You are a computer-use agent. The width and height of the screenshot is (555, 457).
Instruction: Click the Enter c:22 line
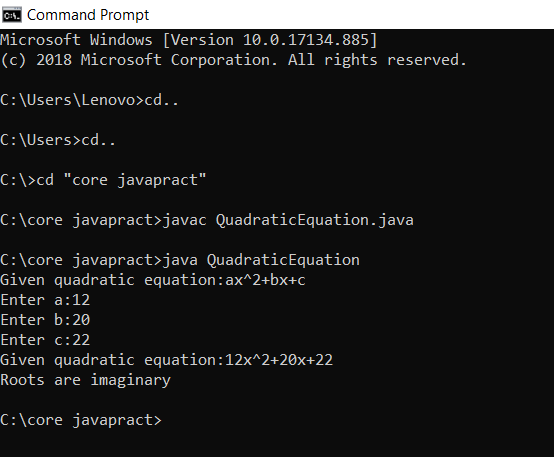tap(45, 340)
